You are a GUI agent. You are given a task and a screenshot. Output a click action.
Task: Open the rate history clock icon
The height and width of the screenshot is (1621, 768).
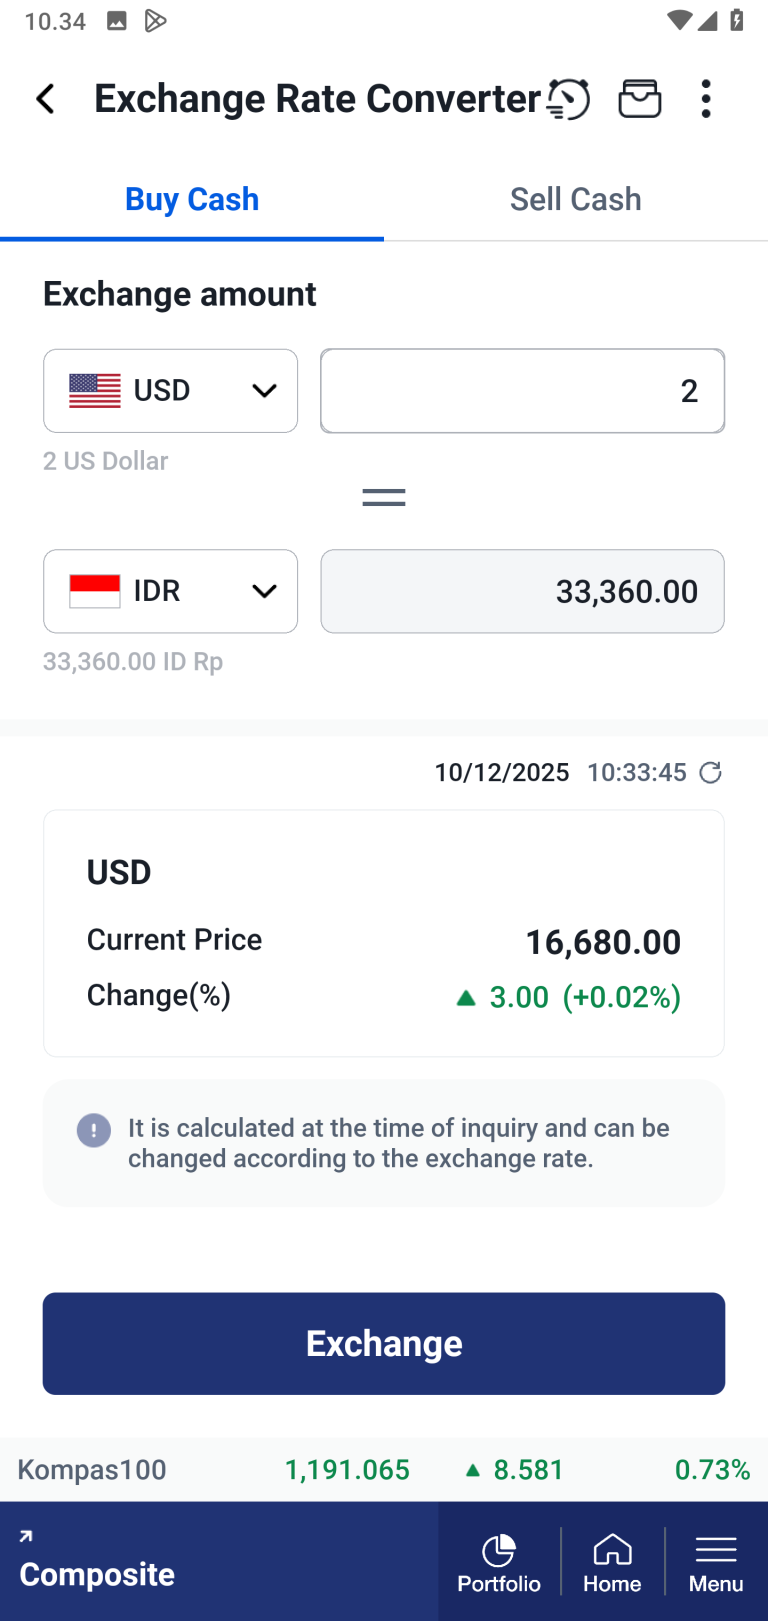569,99
